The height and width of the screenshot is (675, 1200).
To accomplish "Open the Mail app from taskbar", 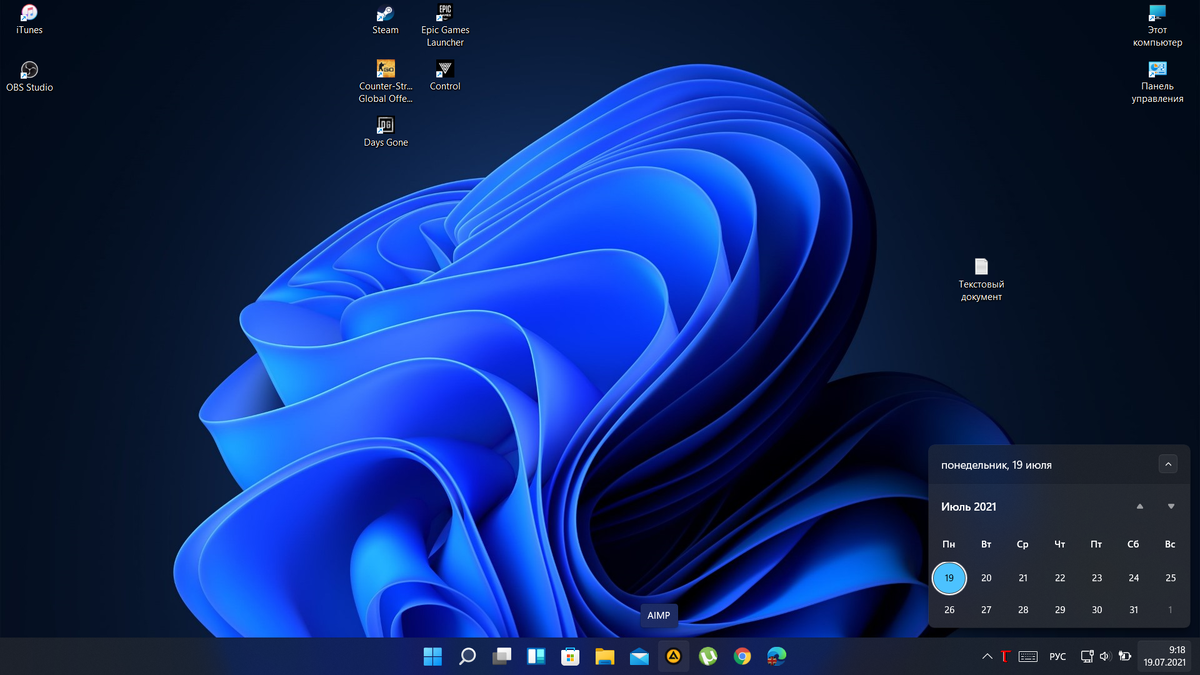I will (639, 657).
